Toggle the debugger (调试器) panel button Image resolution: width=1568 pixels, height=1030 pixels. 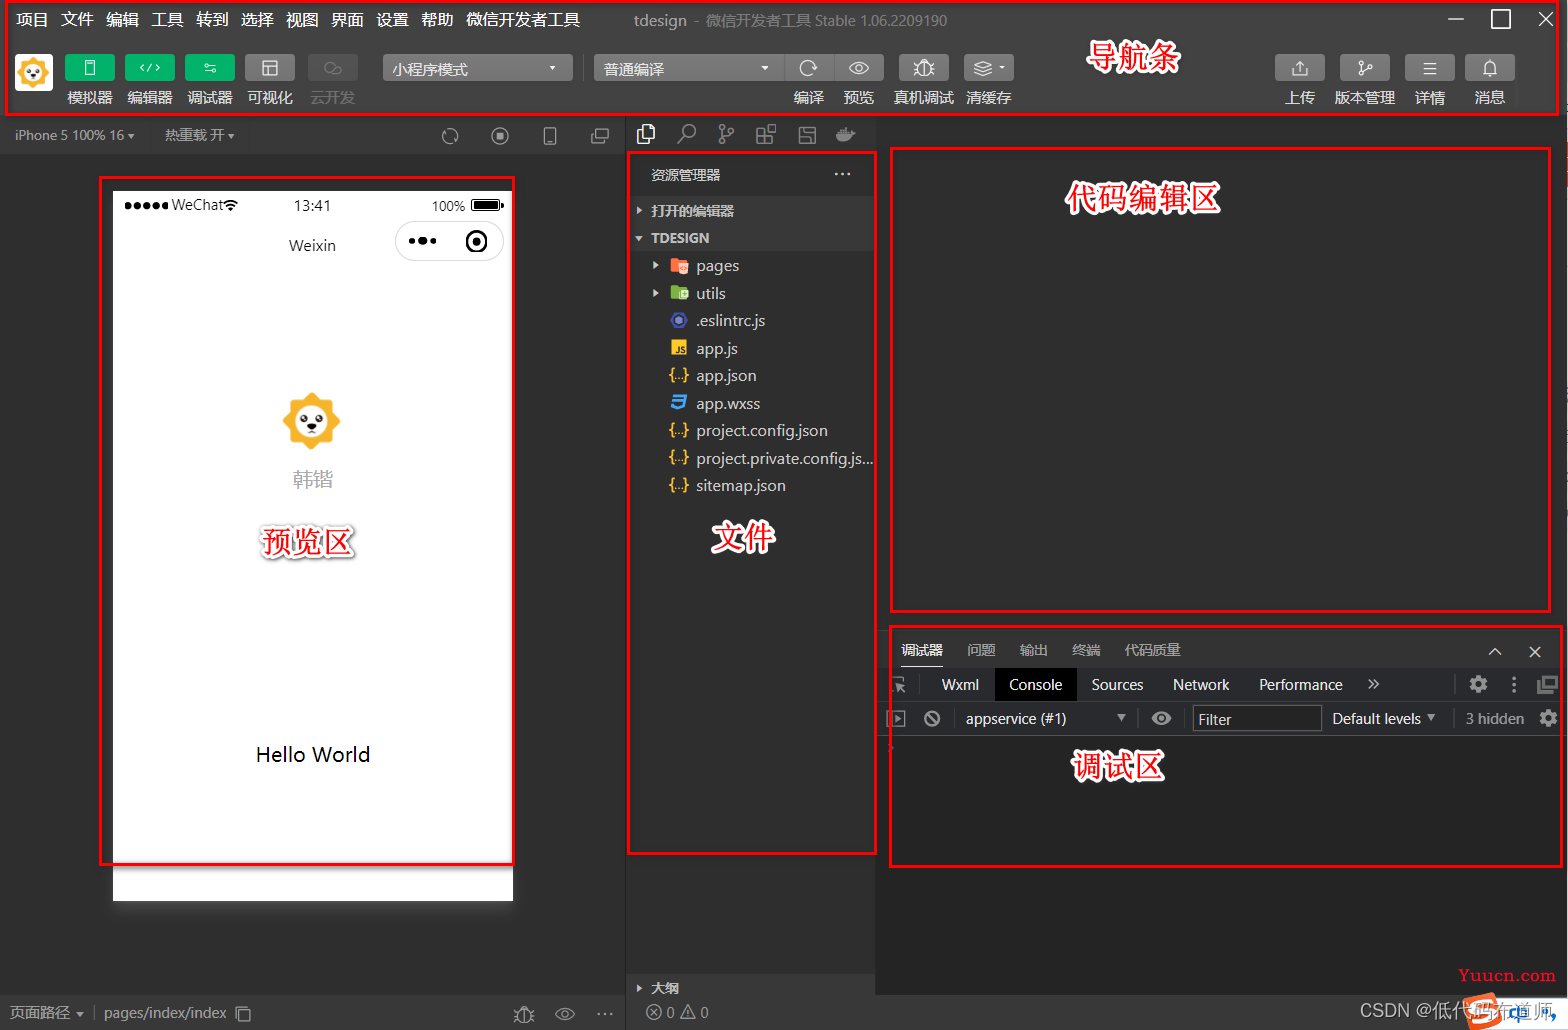[x=210, y=68]
